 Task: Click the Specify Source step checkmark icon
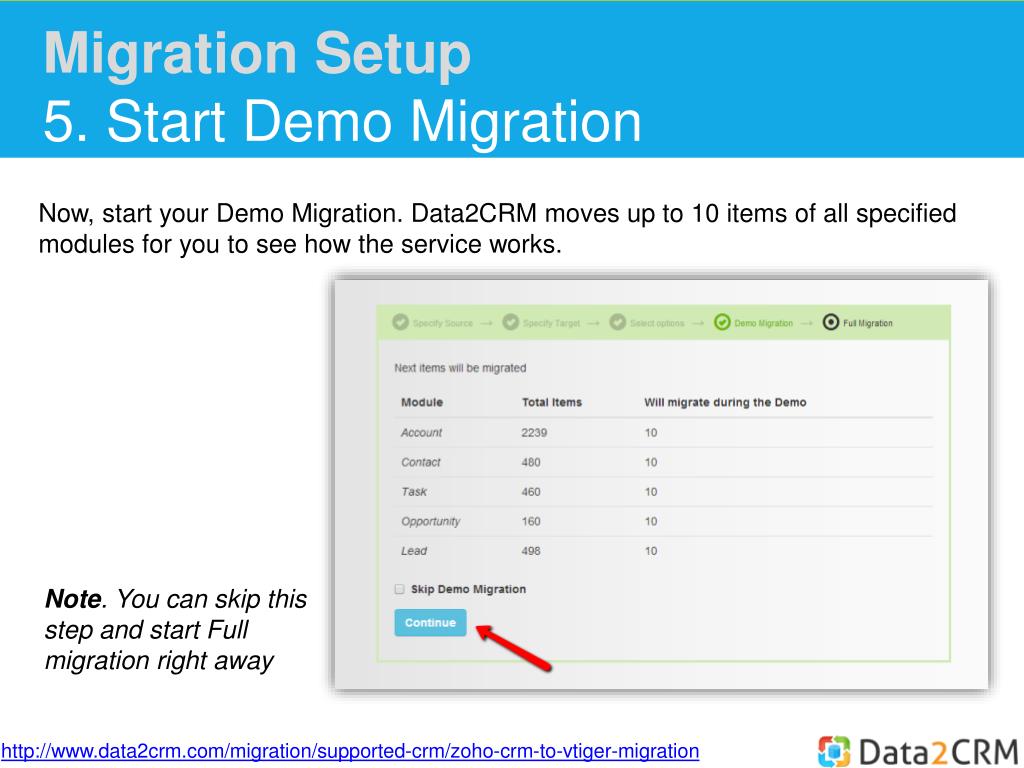(x=400, y=322)
